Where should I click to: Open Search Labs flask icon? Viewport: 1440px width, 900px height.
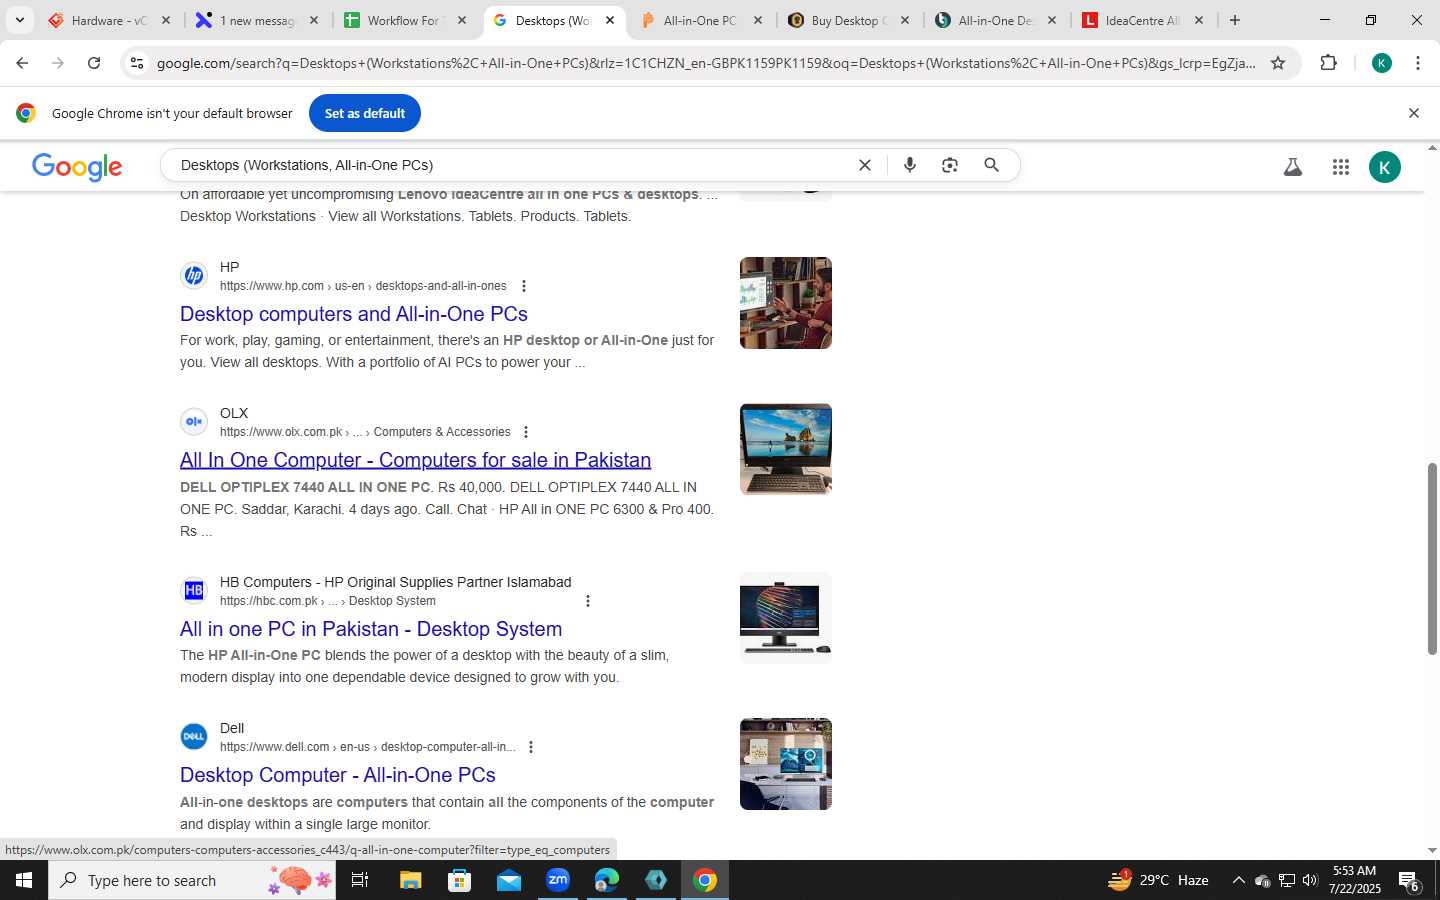1293,167
